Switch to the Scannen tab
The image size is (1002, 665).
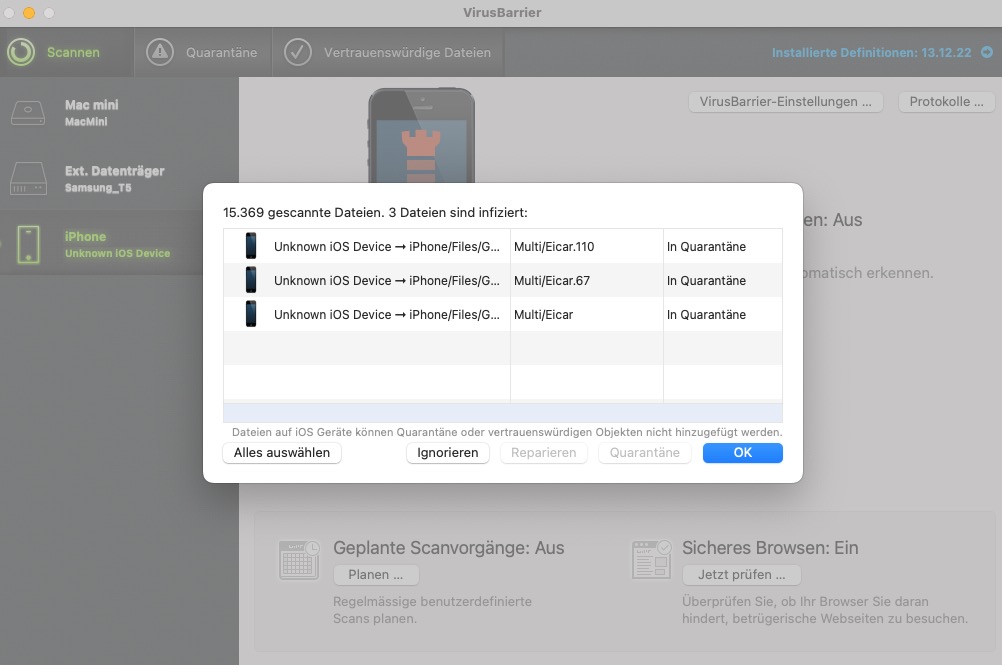point(67,52)
